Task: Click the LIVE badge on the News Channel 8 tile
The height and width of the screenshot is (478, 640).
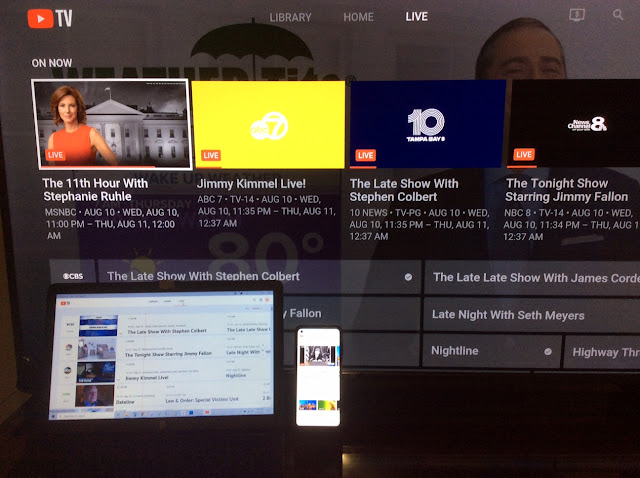Action: [x=524, y=154]
